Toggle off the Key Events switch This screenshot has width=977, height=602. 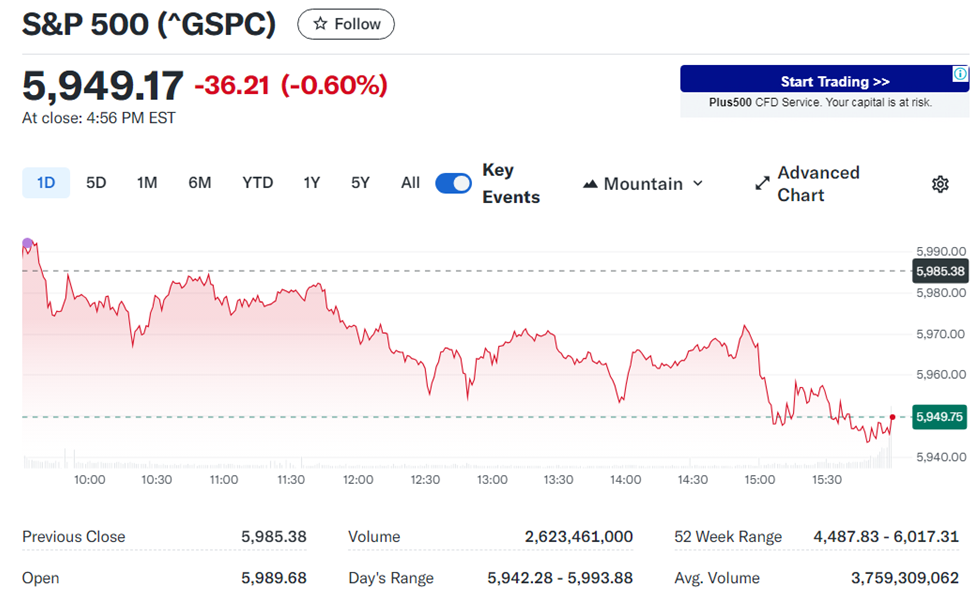[x=452, y=183]
